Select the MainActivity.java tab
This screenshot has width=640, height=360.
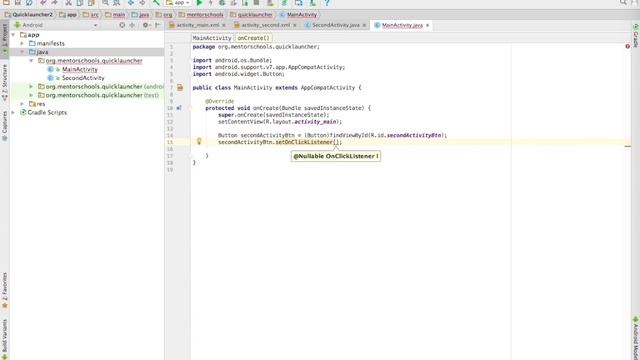tap(402, 25)
